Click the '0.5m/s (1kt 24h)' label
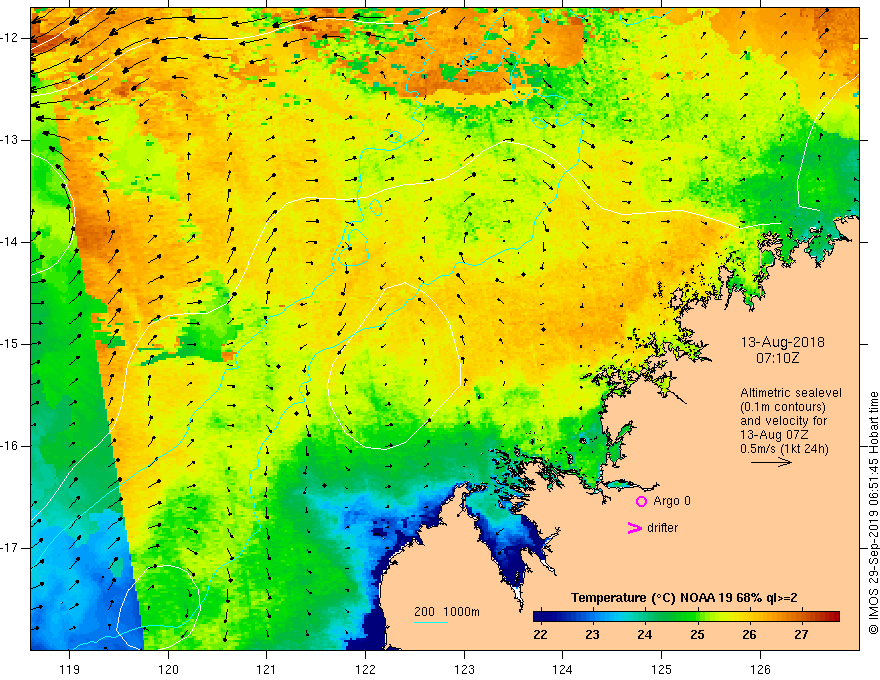 (x=784, y=449)
